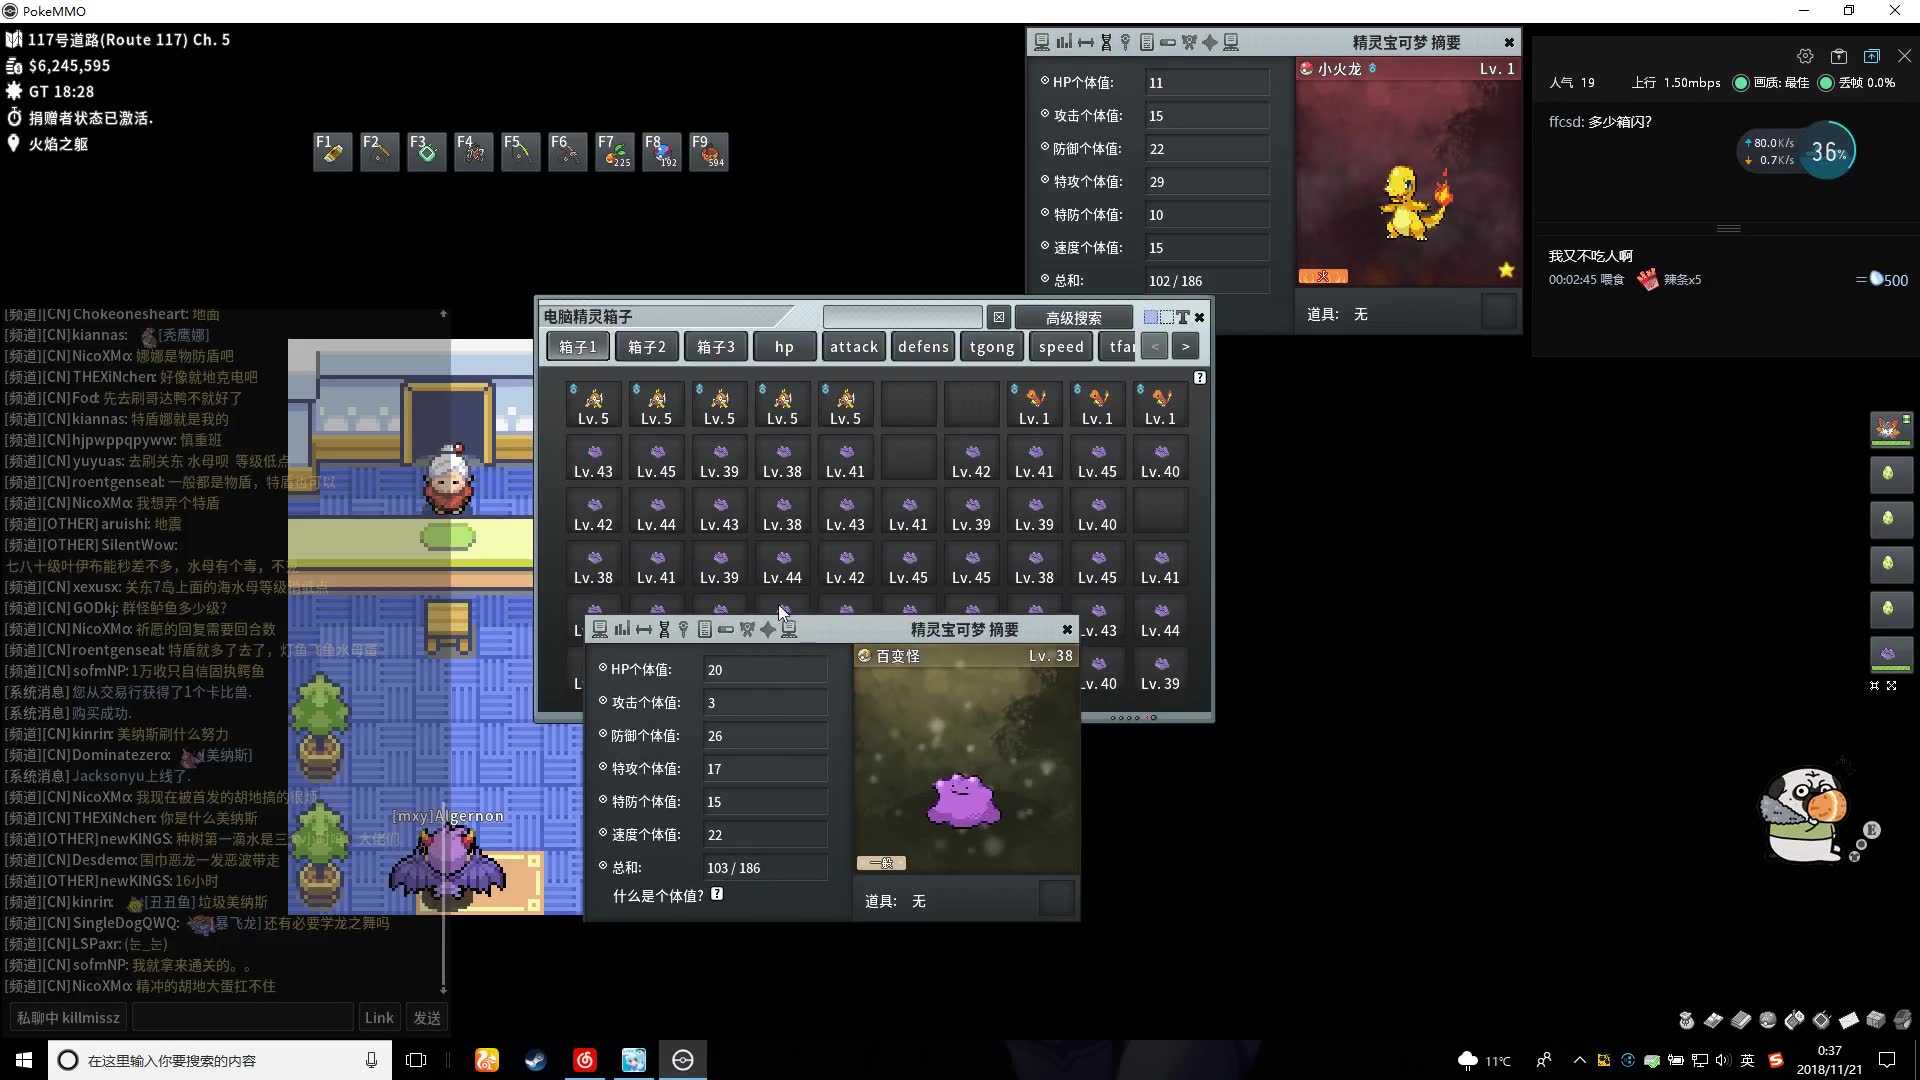Focus the chat message input field

[x=243, y=1018]
